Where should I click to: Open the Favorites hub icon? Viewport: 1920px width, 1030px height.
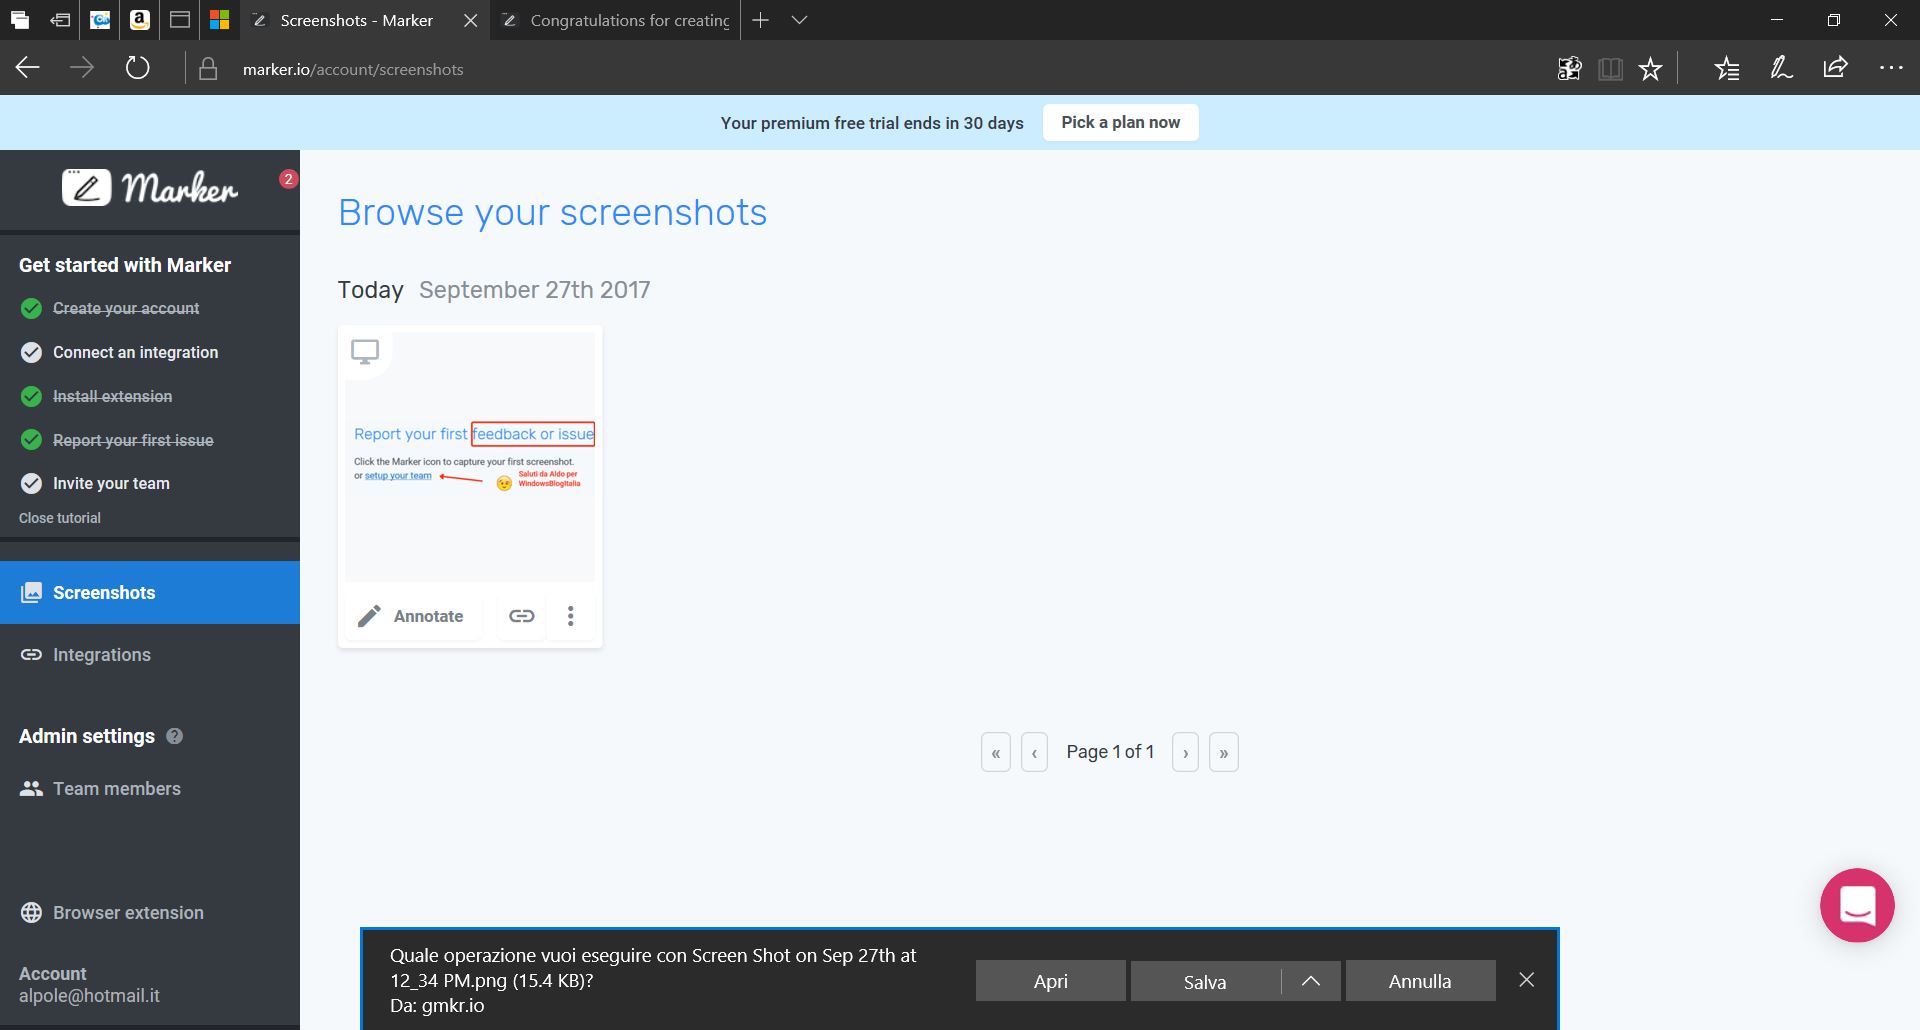(1727, 68)
